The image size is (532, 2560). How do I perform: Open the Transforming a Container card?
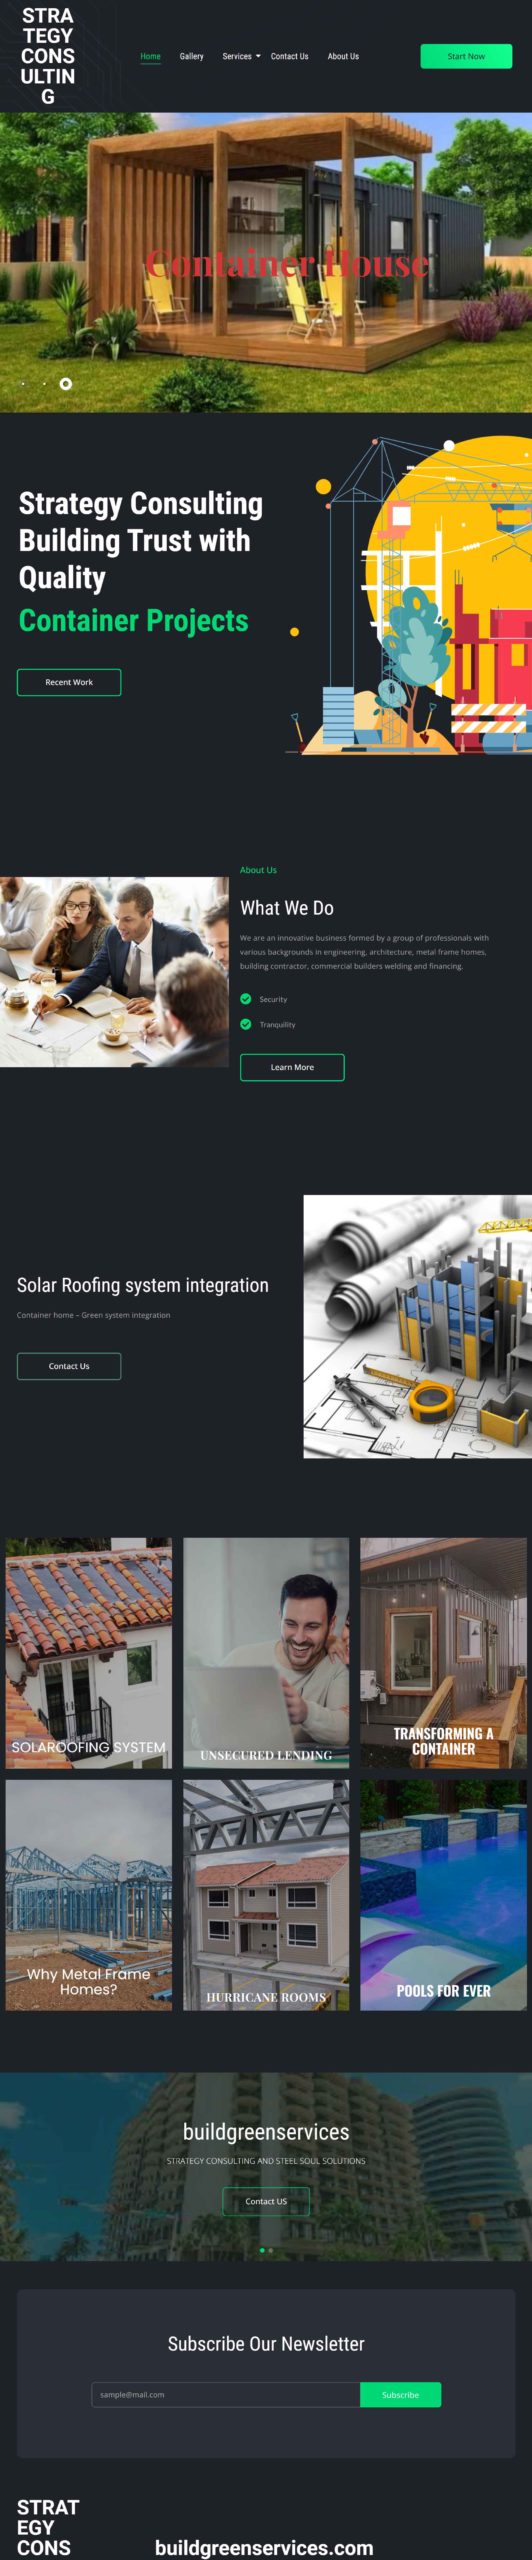click(x=443, y=1653)
